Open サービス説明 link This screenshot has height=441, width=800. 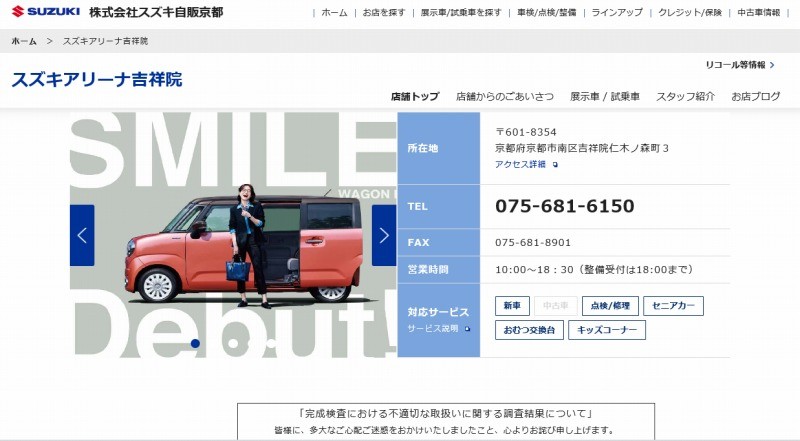point(433,329)
